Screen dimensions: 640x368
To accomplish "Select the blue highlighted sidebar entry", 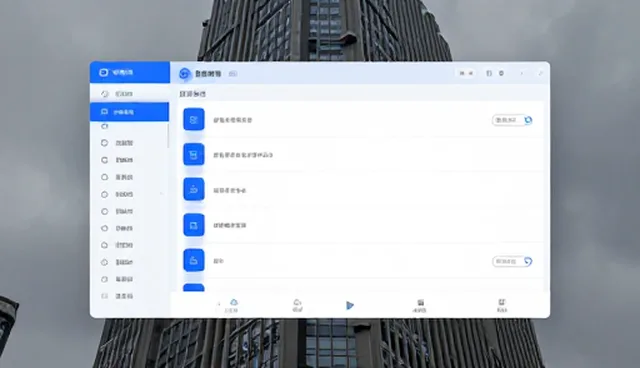I will click(129, 112).
